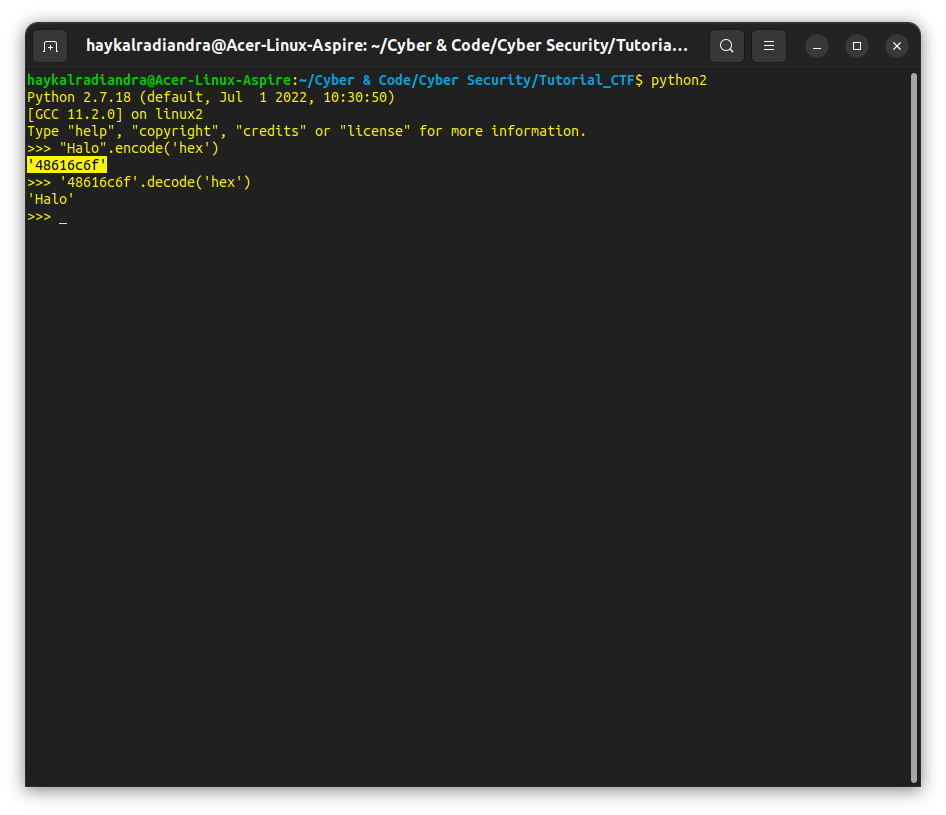Image resolution: width=946 pixels, height=815 pixels.
Task: Click the 'credits' word in startup message
Action: (270, 131)
